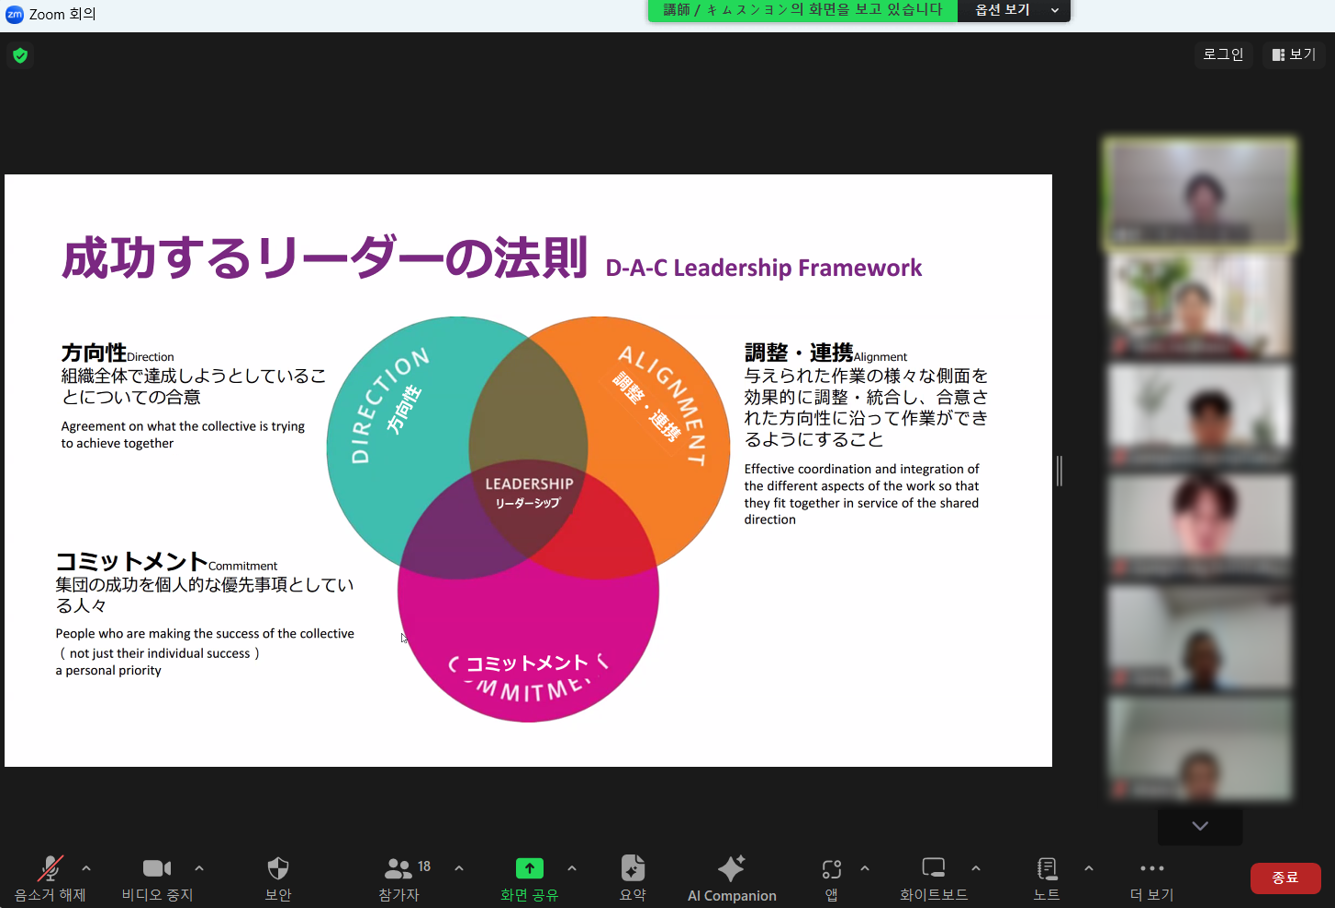Viewport: 1335px width, 908px height.
Task: Open share options caret next to 화면 공유
Action: click(572, 868)
